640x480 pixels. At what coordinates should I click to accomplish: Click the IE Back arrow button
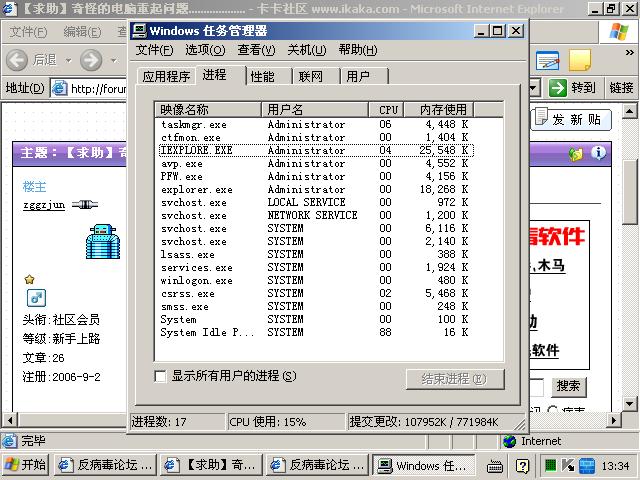point(17,60)
